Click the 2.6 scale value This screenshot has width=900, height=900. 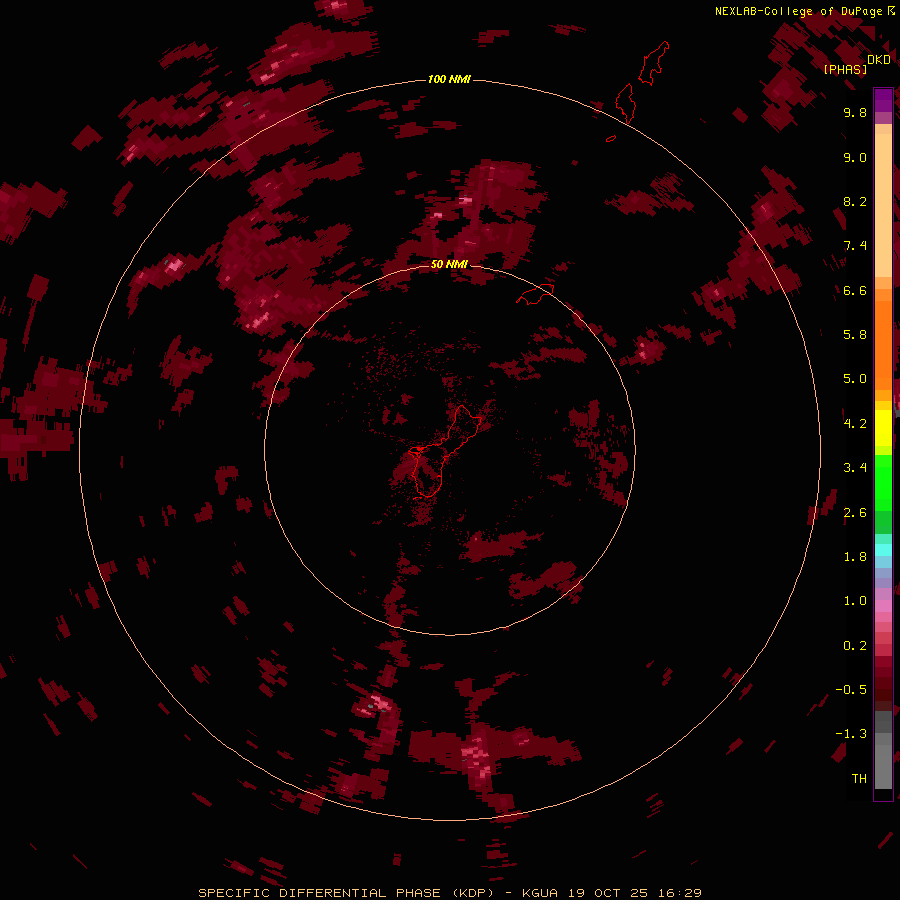[x=855, y=513]
